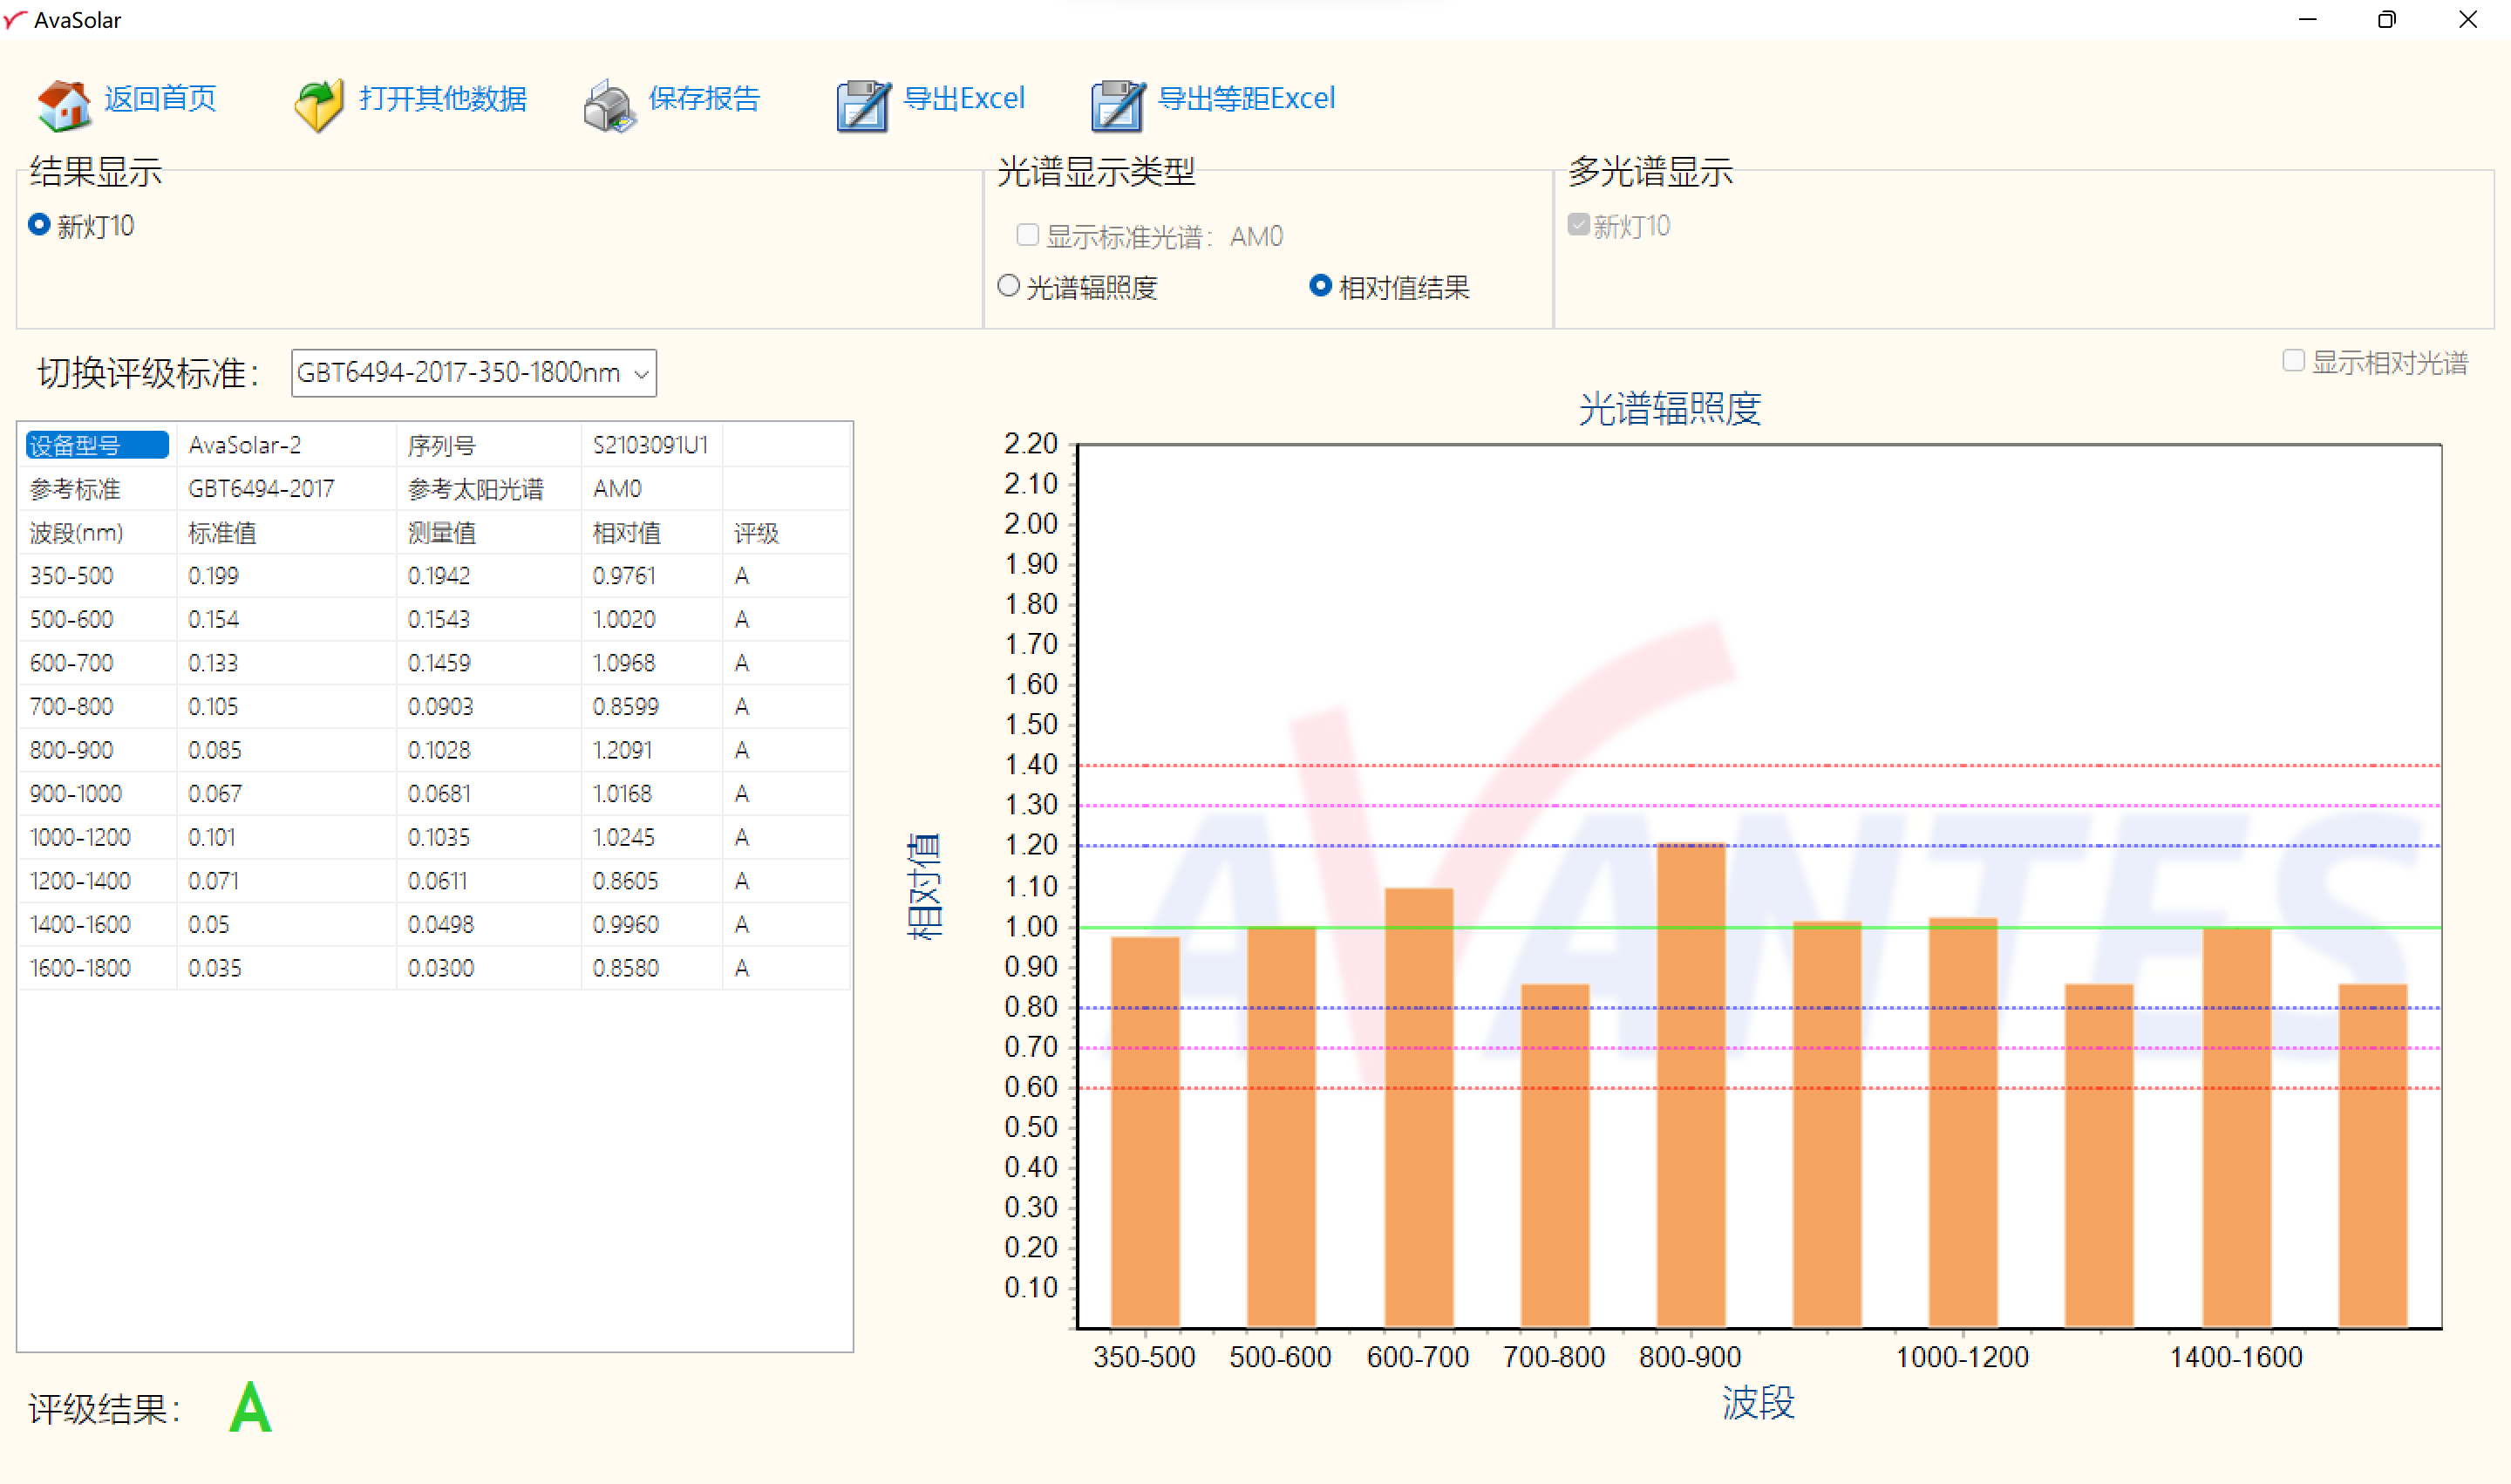Click the shield icon for 打开其他数据
Screen dimensions: 2511x1484
(x=319, y=105)
